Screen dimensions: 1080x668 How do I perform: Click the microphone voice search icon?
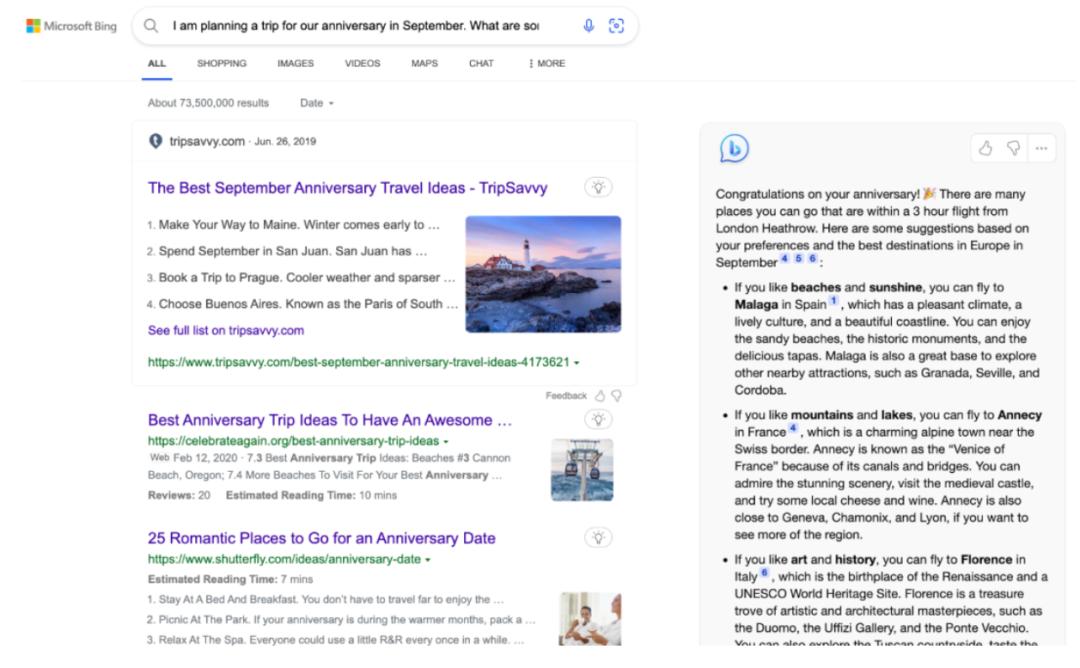pyautogui.click(x=588, y=26)
